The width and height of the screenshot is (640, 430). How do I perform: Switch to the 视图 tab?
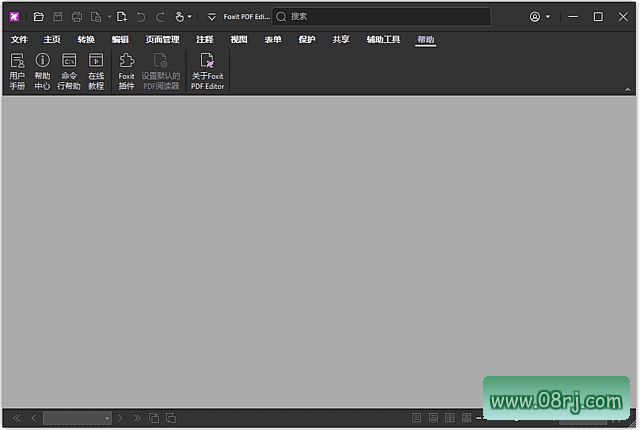click(x=239, y=39)
